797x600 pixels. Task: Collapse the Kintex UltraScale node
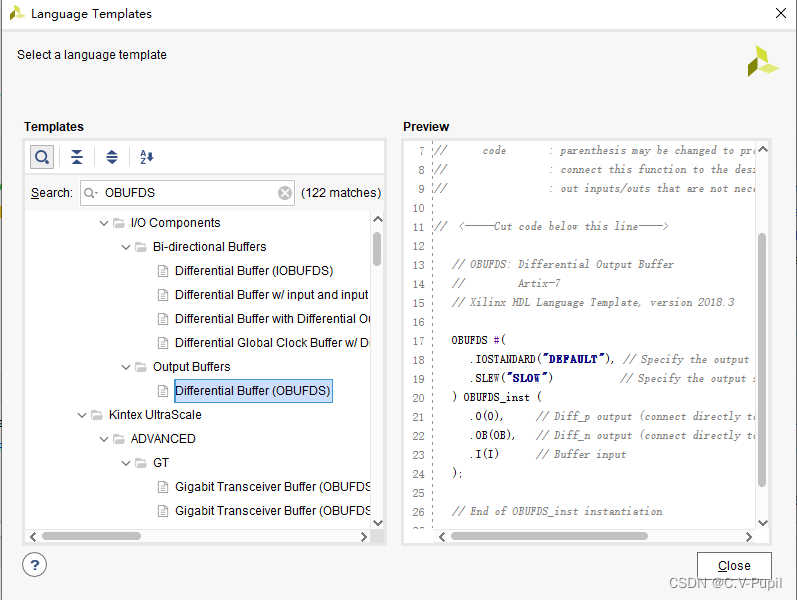[x=82, y=415]
